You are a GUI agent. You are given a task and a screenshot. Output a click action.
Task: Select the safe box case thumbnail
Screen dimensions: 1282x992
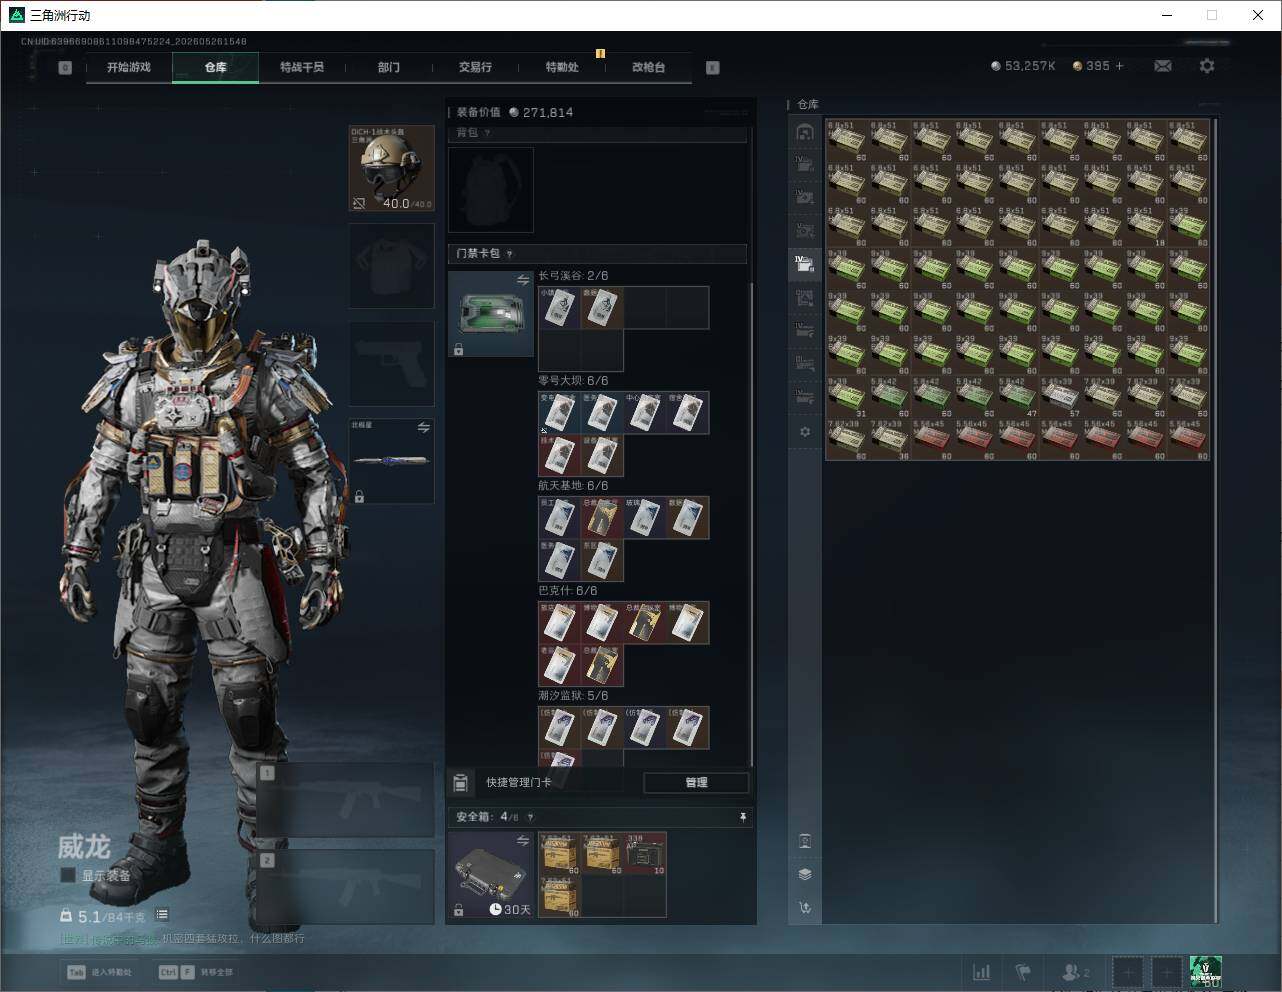[491, 875]
